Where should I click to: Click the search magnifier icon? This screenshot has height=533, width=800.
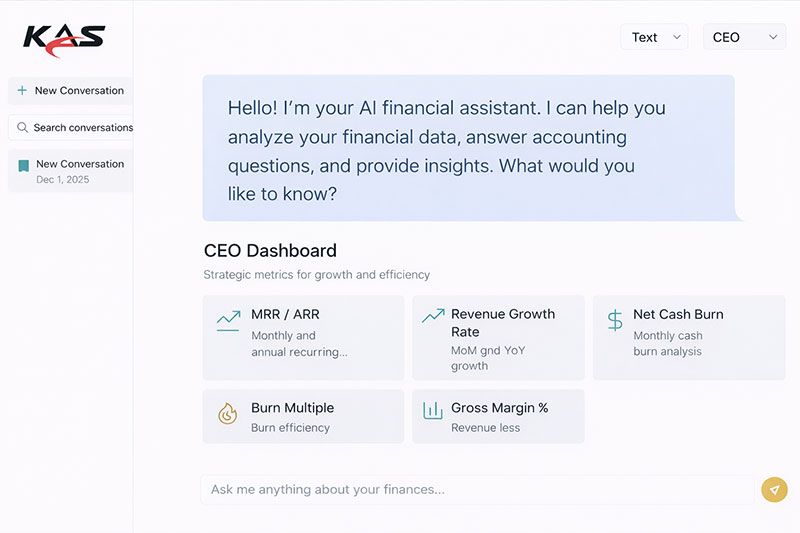[23, 127]
